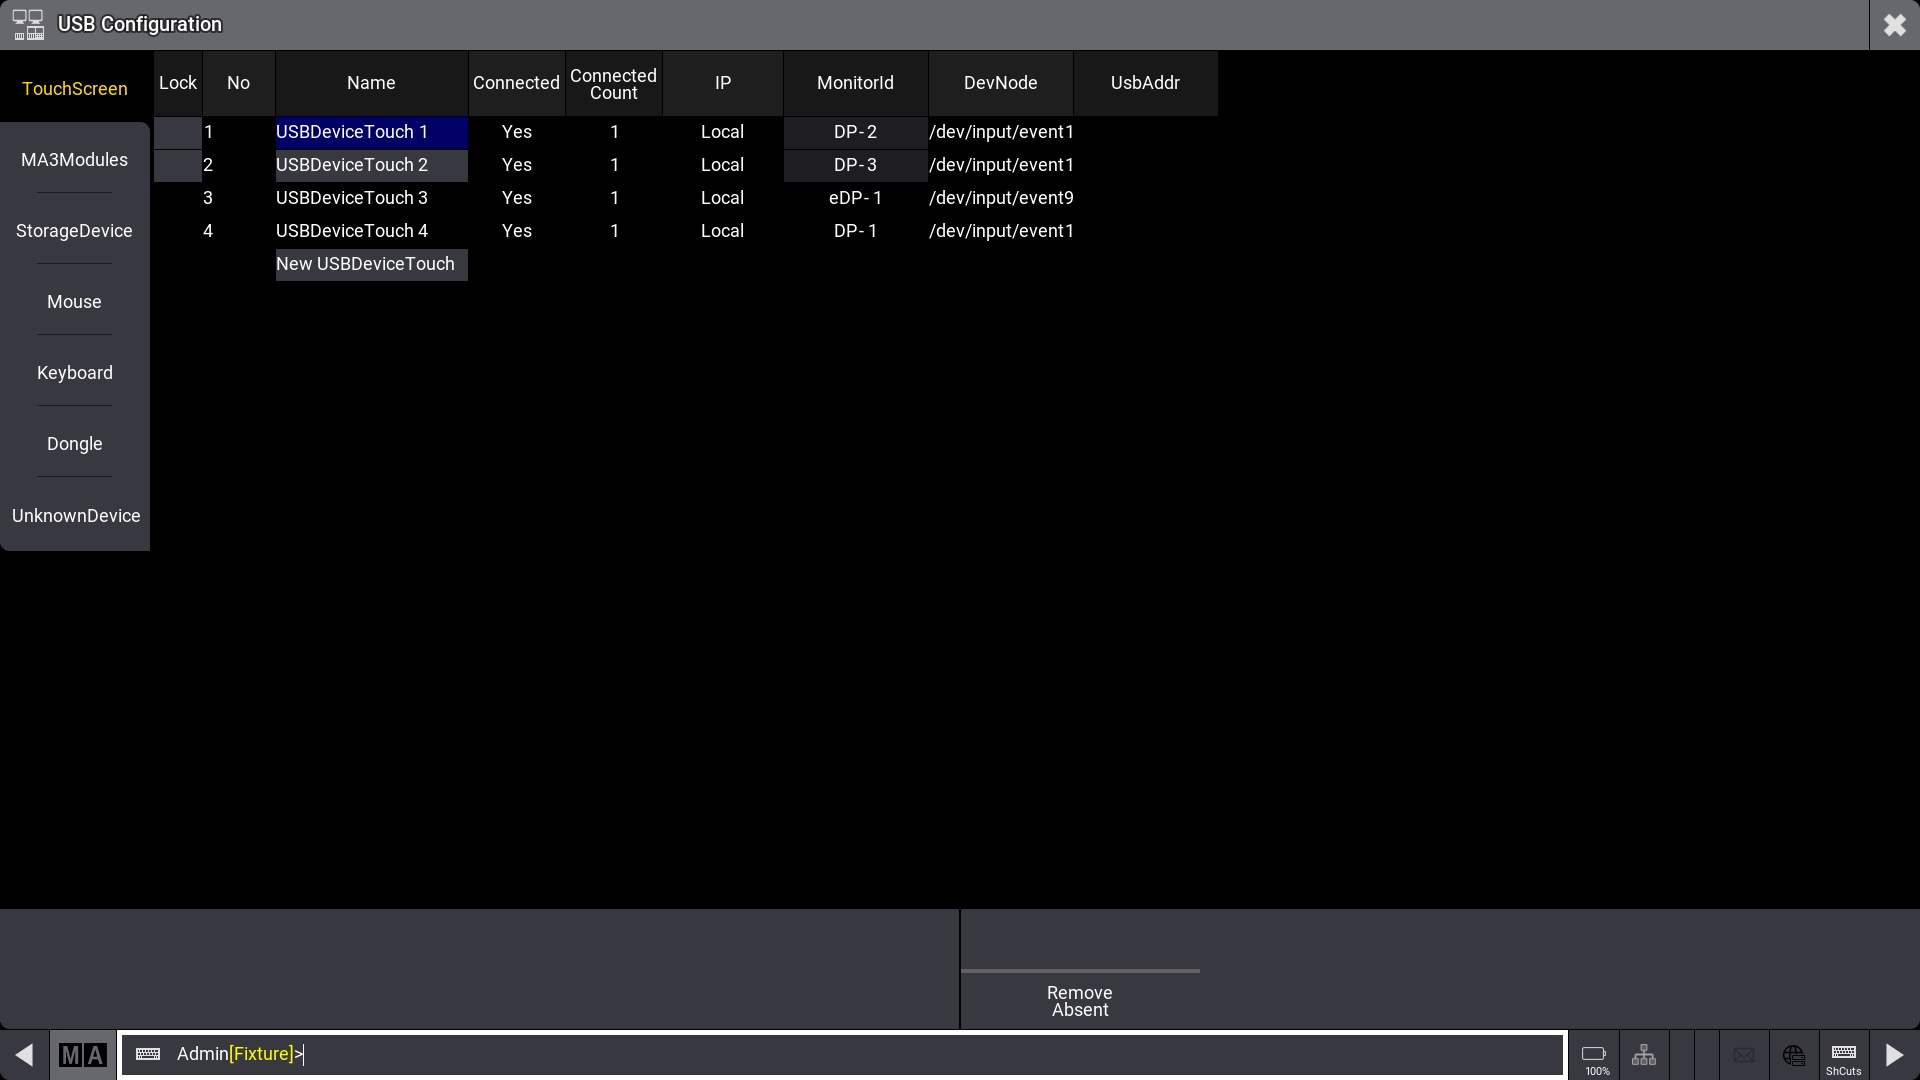Open MonitorId DP-3 selector for row 2
The image size is (1920, 1080).
coord(855,165)
